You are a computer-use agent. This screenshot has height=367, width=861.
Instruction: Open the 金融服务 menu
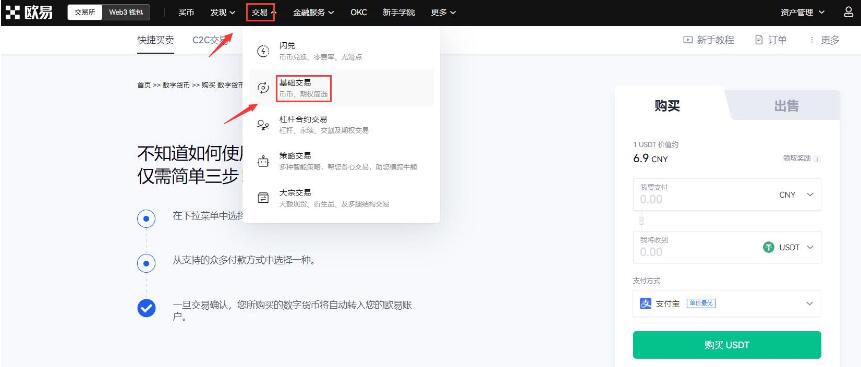click(x=313, y=12)
